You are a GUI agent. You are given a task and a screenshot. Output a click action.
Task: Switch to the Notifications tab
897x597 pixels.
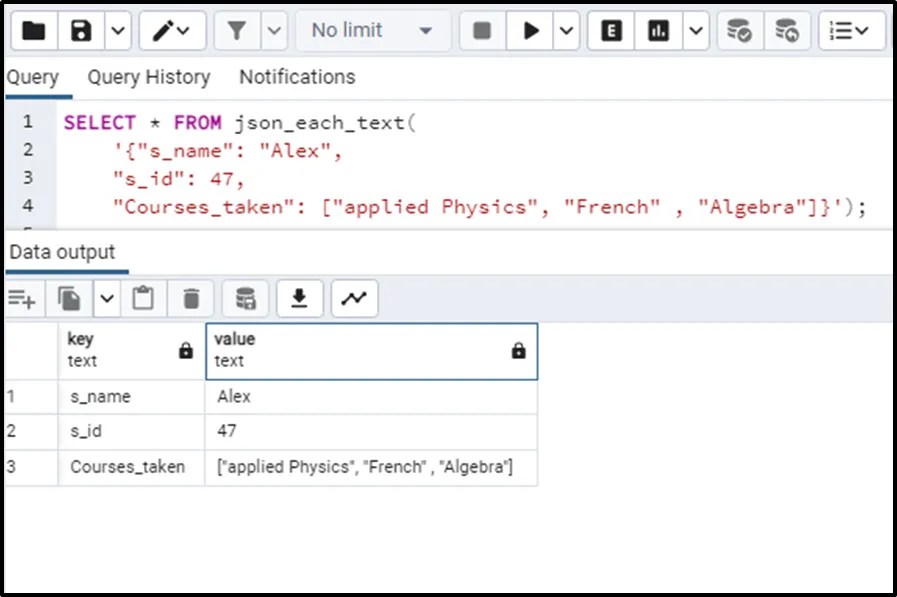pos(297,77)
